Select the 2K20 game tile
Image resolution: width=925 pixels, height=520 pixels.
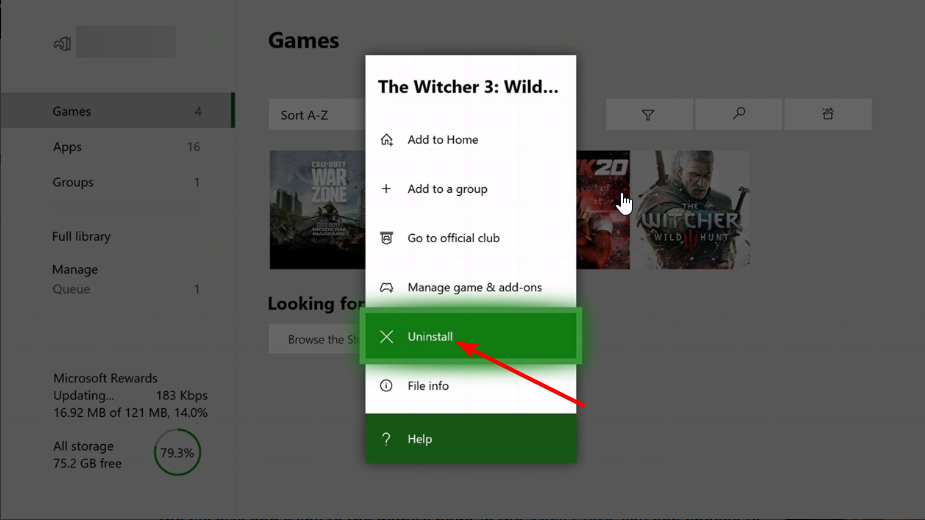tap(603, 210)
